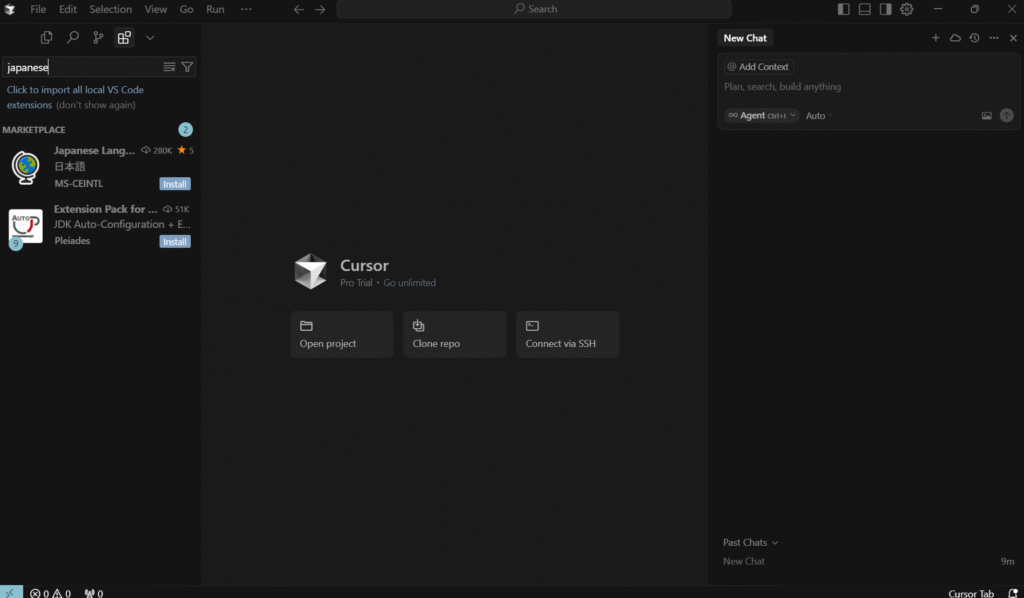1024x598 pixels.
Task: Install the Extension Pack by Pleiades
Action: (x=175, y=242)
